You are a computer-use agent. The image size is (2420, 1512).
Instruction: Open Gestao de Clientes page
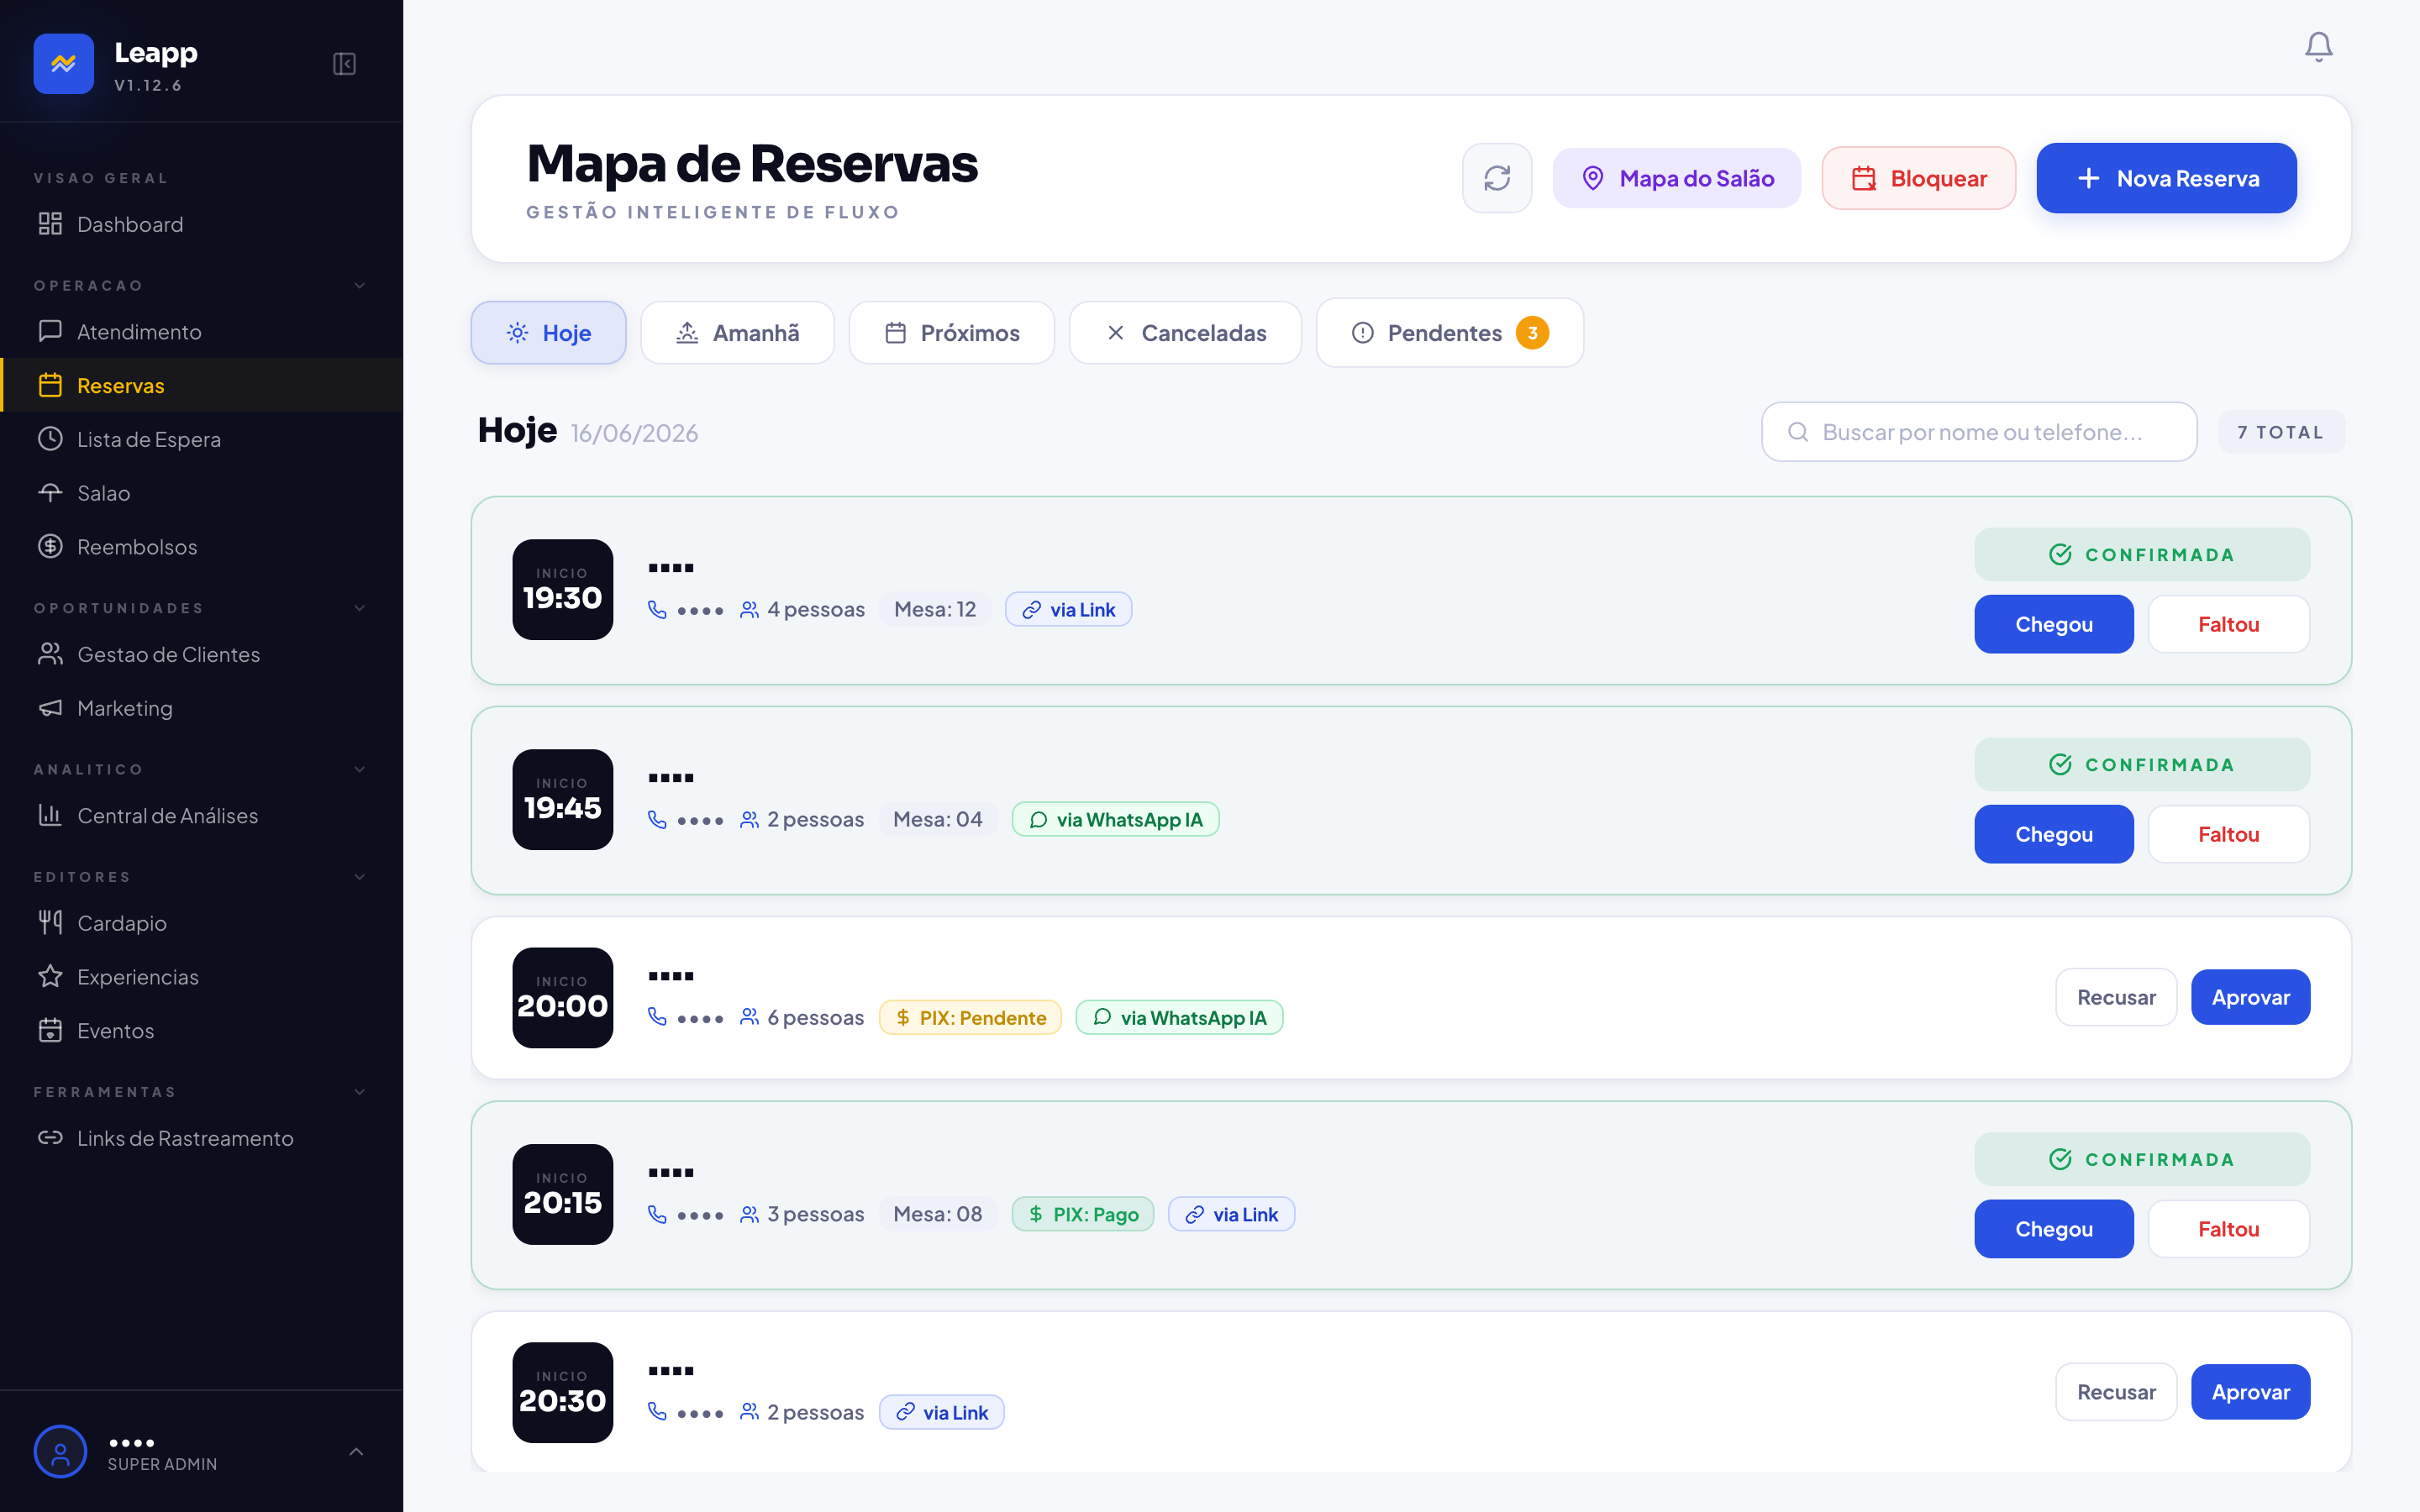click(201, 654)
